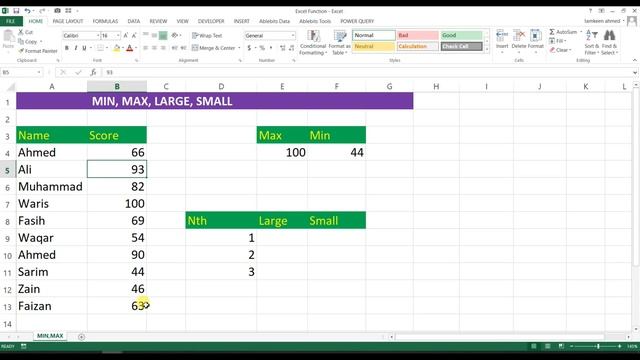This screenshot has width=640, height=360.
Task: Toggle Wrap Text
Action: click(x=207, y=36)
